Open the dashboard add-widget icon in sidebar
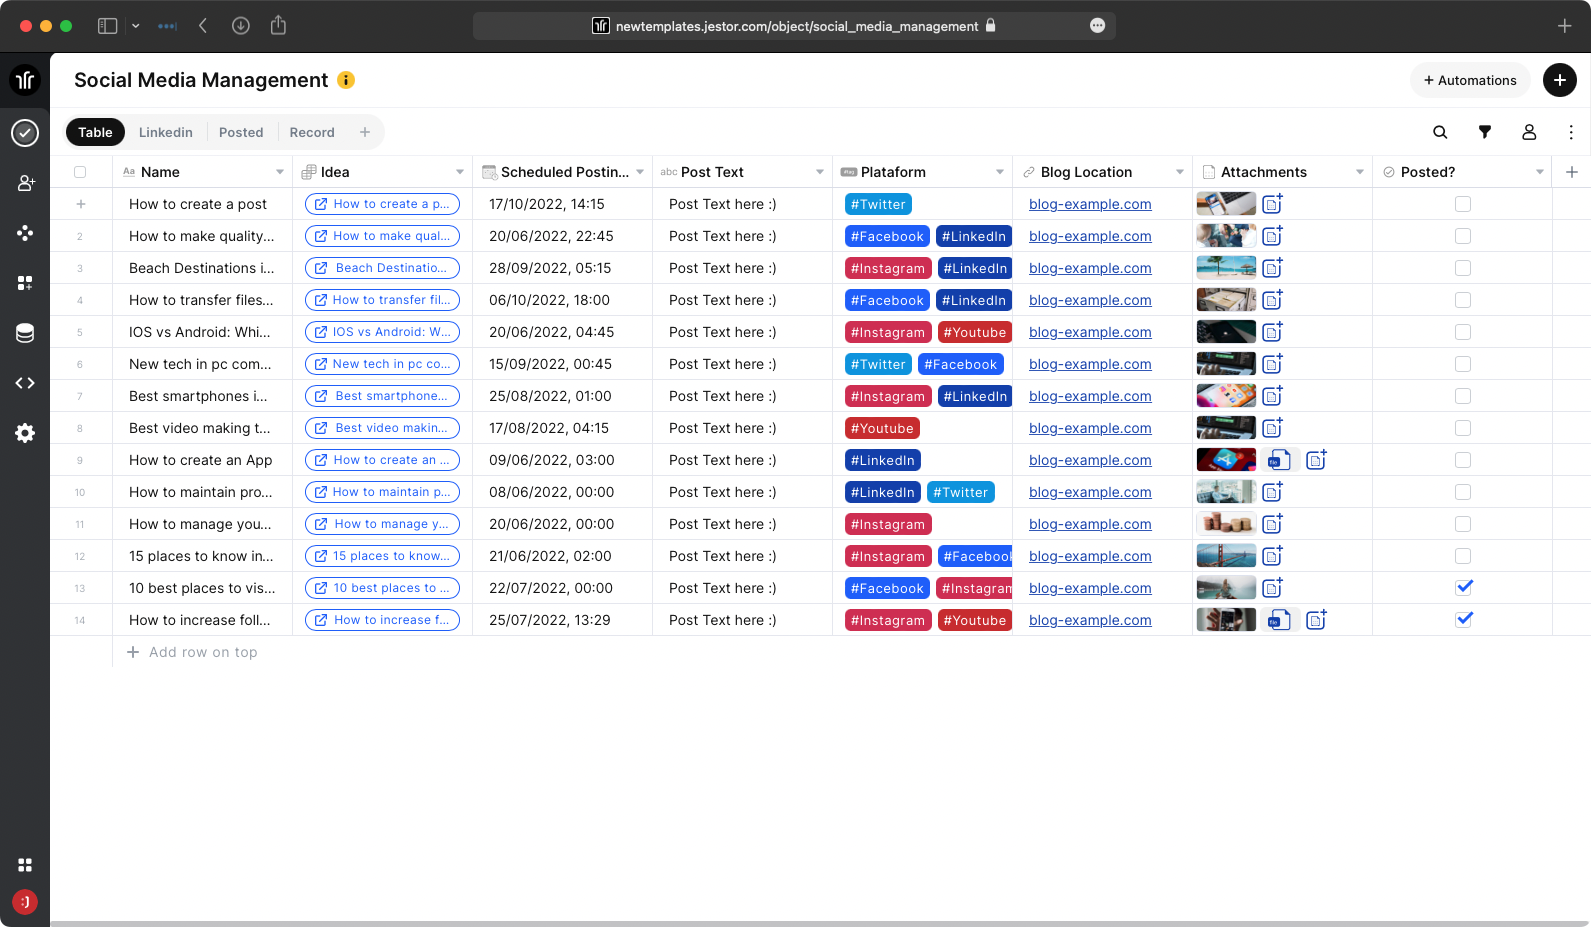Viewport: 1591px width, 927px height. [25, 283]
